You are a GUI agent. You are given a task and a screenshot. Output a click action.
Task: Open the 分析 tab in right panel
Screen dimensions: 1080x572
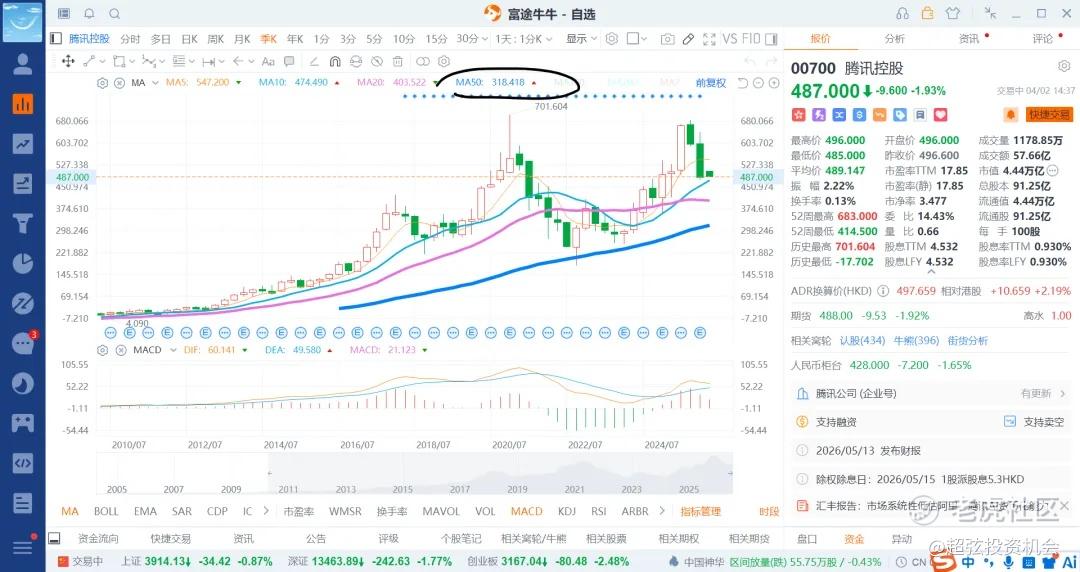(x=895, y=39)
